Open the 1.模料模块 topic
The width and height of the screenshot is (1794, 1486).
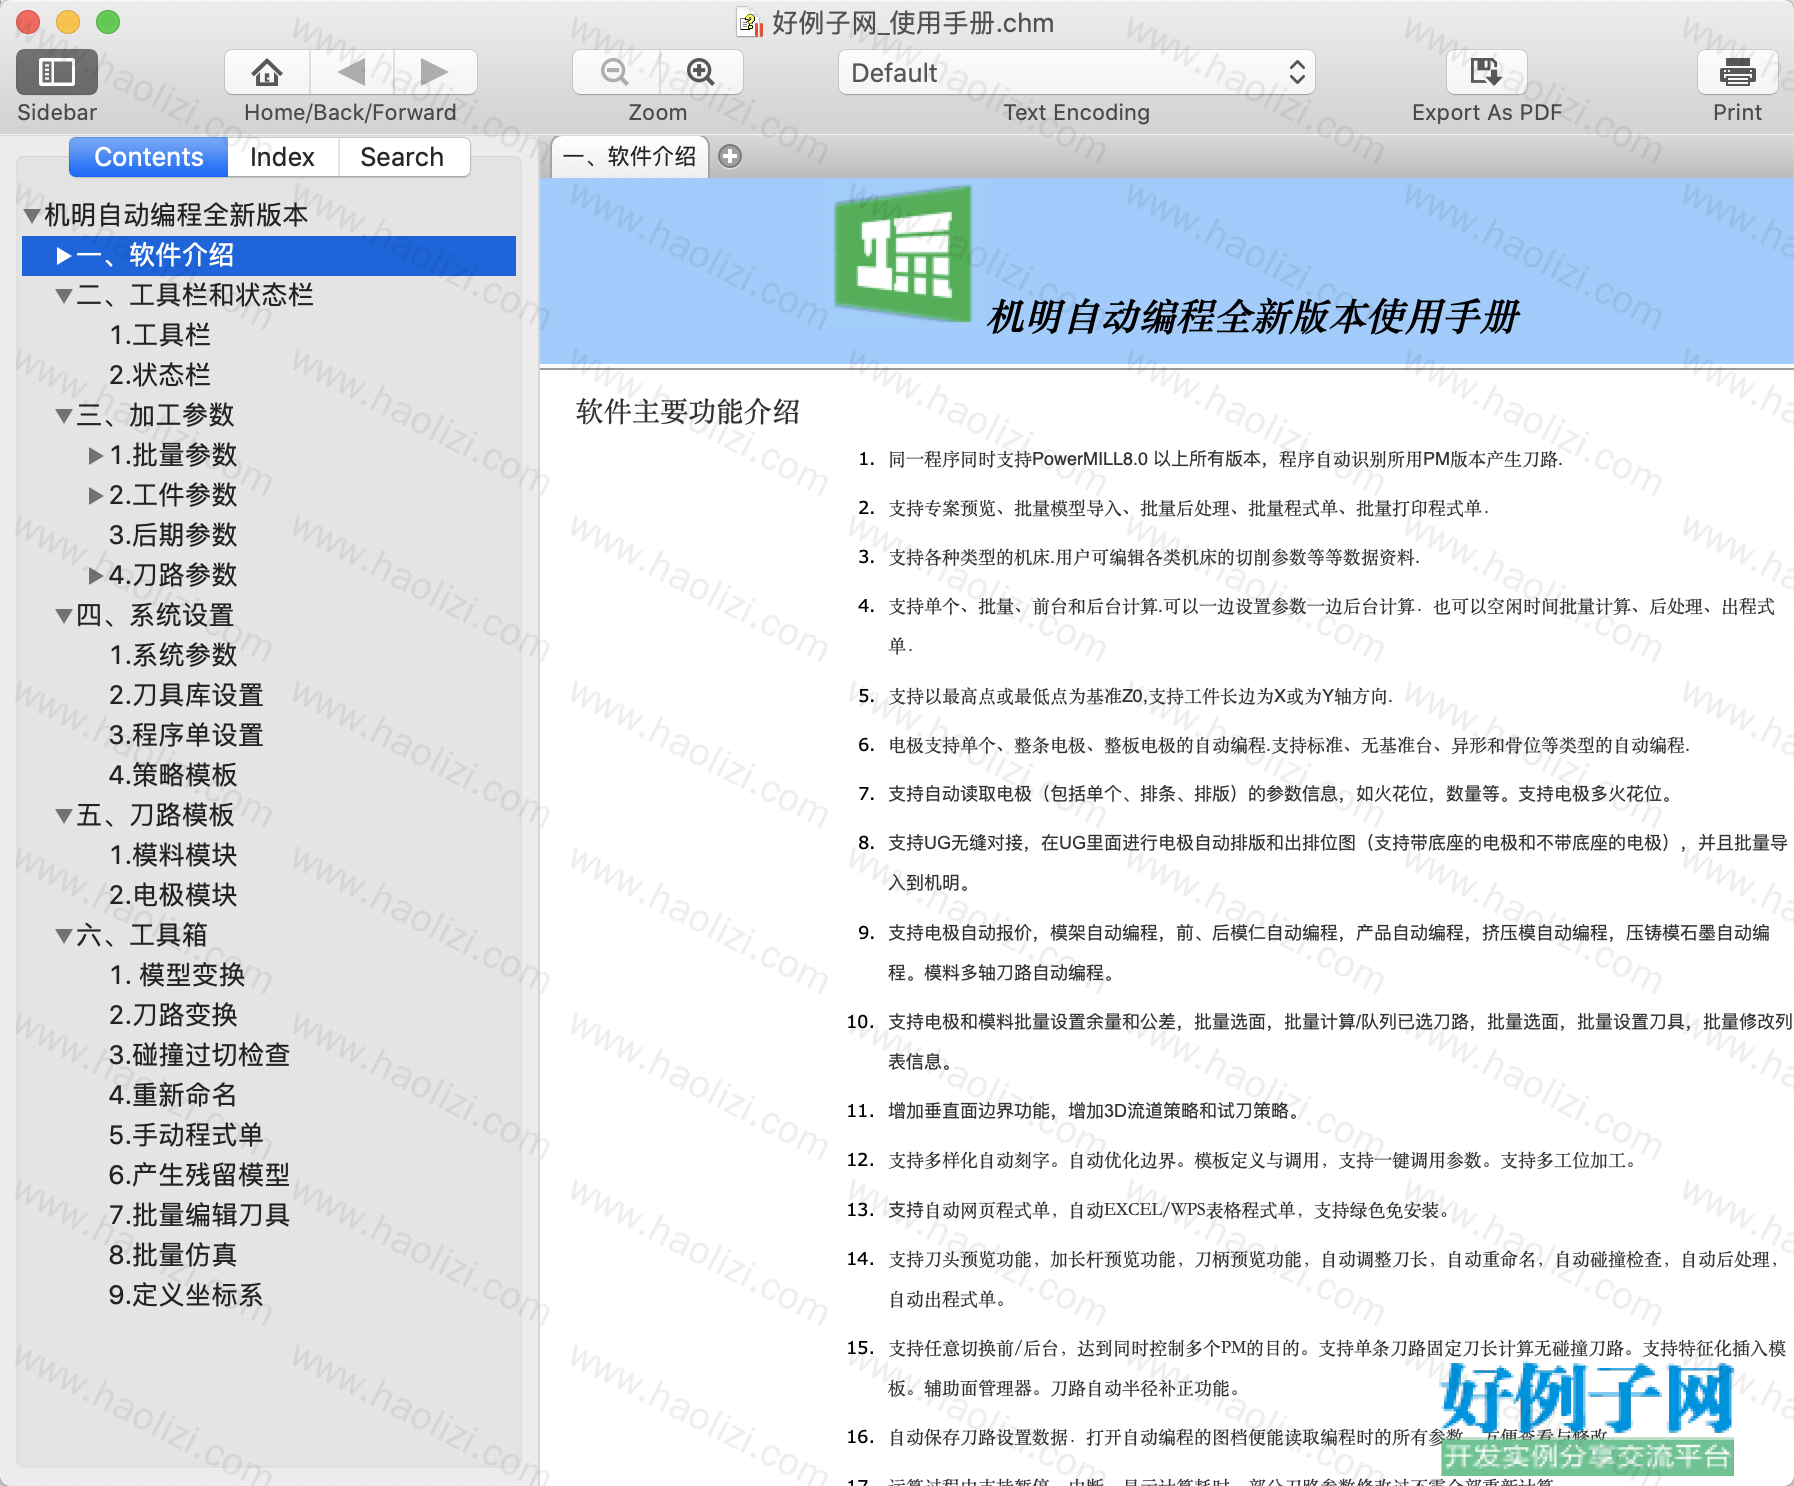tap(173, 855)
